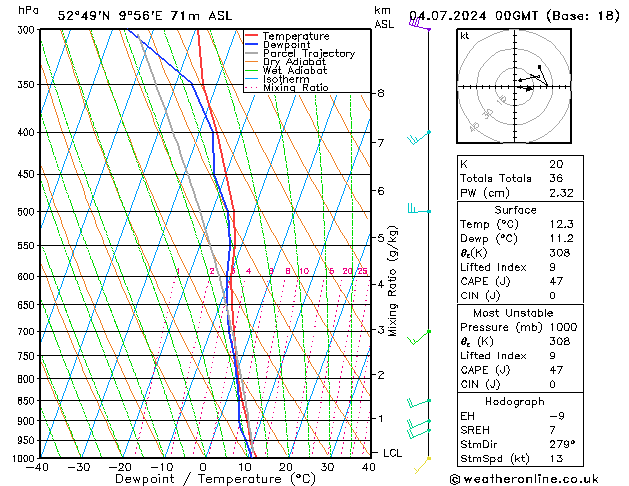The image size is (629, 486).
Task: Click the wind barb at 900 hPa
Action: (x=419, y=423)
